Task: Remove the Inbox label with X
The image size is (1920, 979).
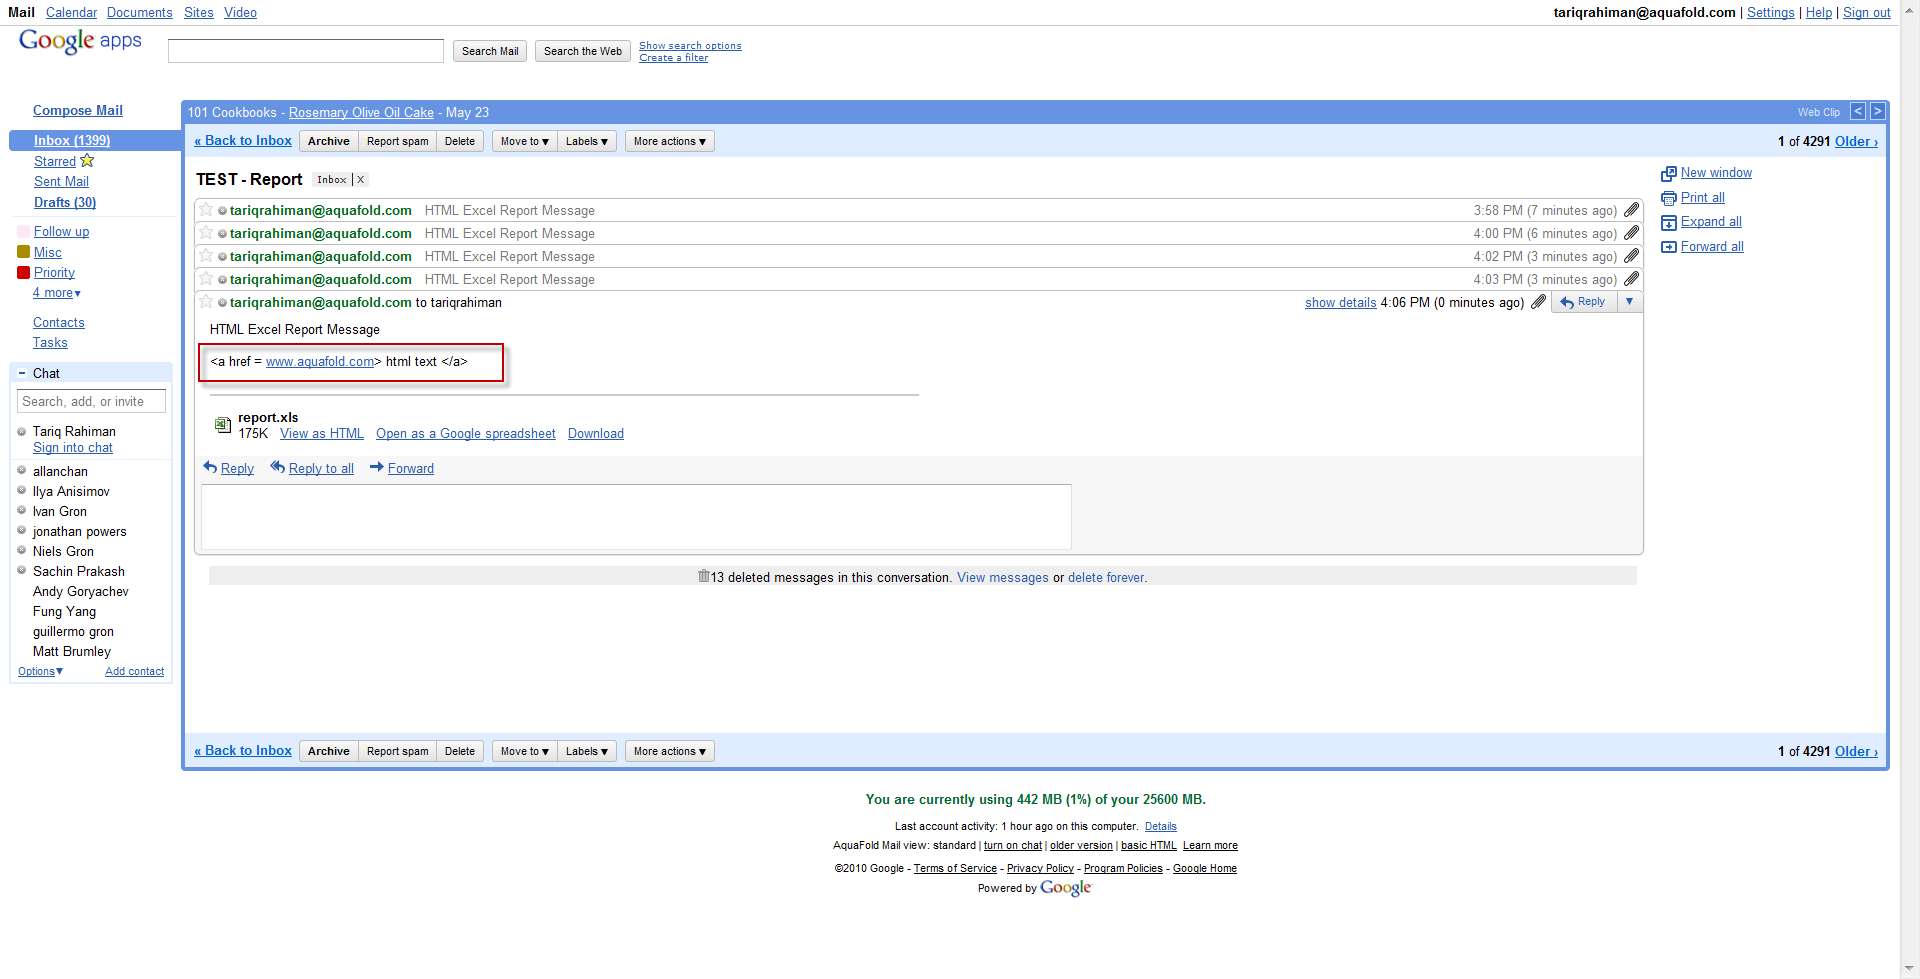Action: [361, 180]
